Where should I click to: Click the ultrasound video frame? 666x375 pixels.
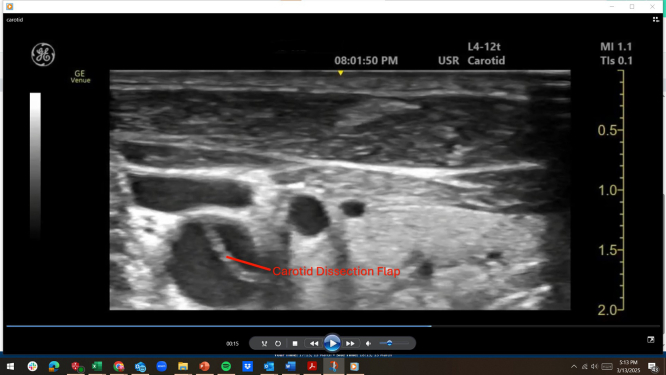pyautogui.click(x=340, y=190)
